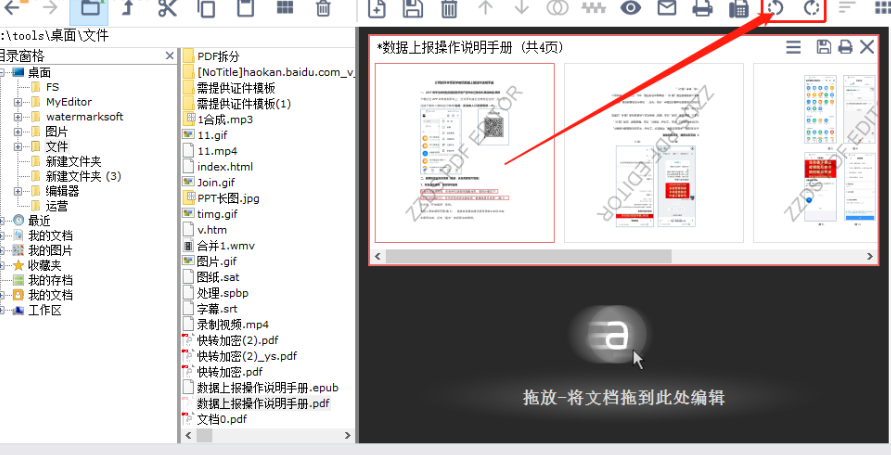Image resolution: width=891 pixels, height=455 pixels.
Task: Open the document panel hamburger menu
Action: [793, 47]
